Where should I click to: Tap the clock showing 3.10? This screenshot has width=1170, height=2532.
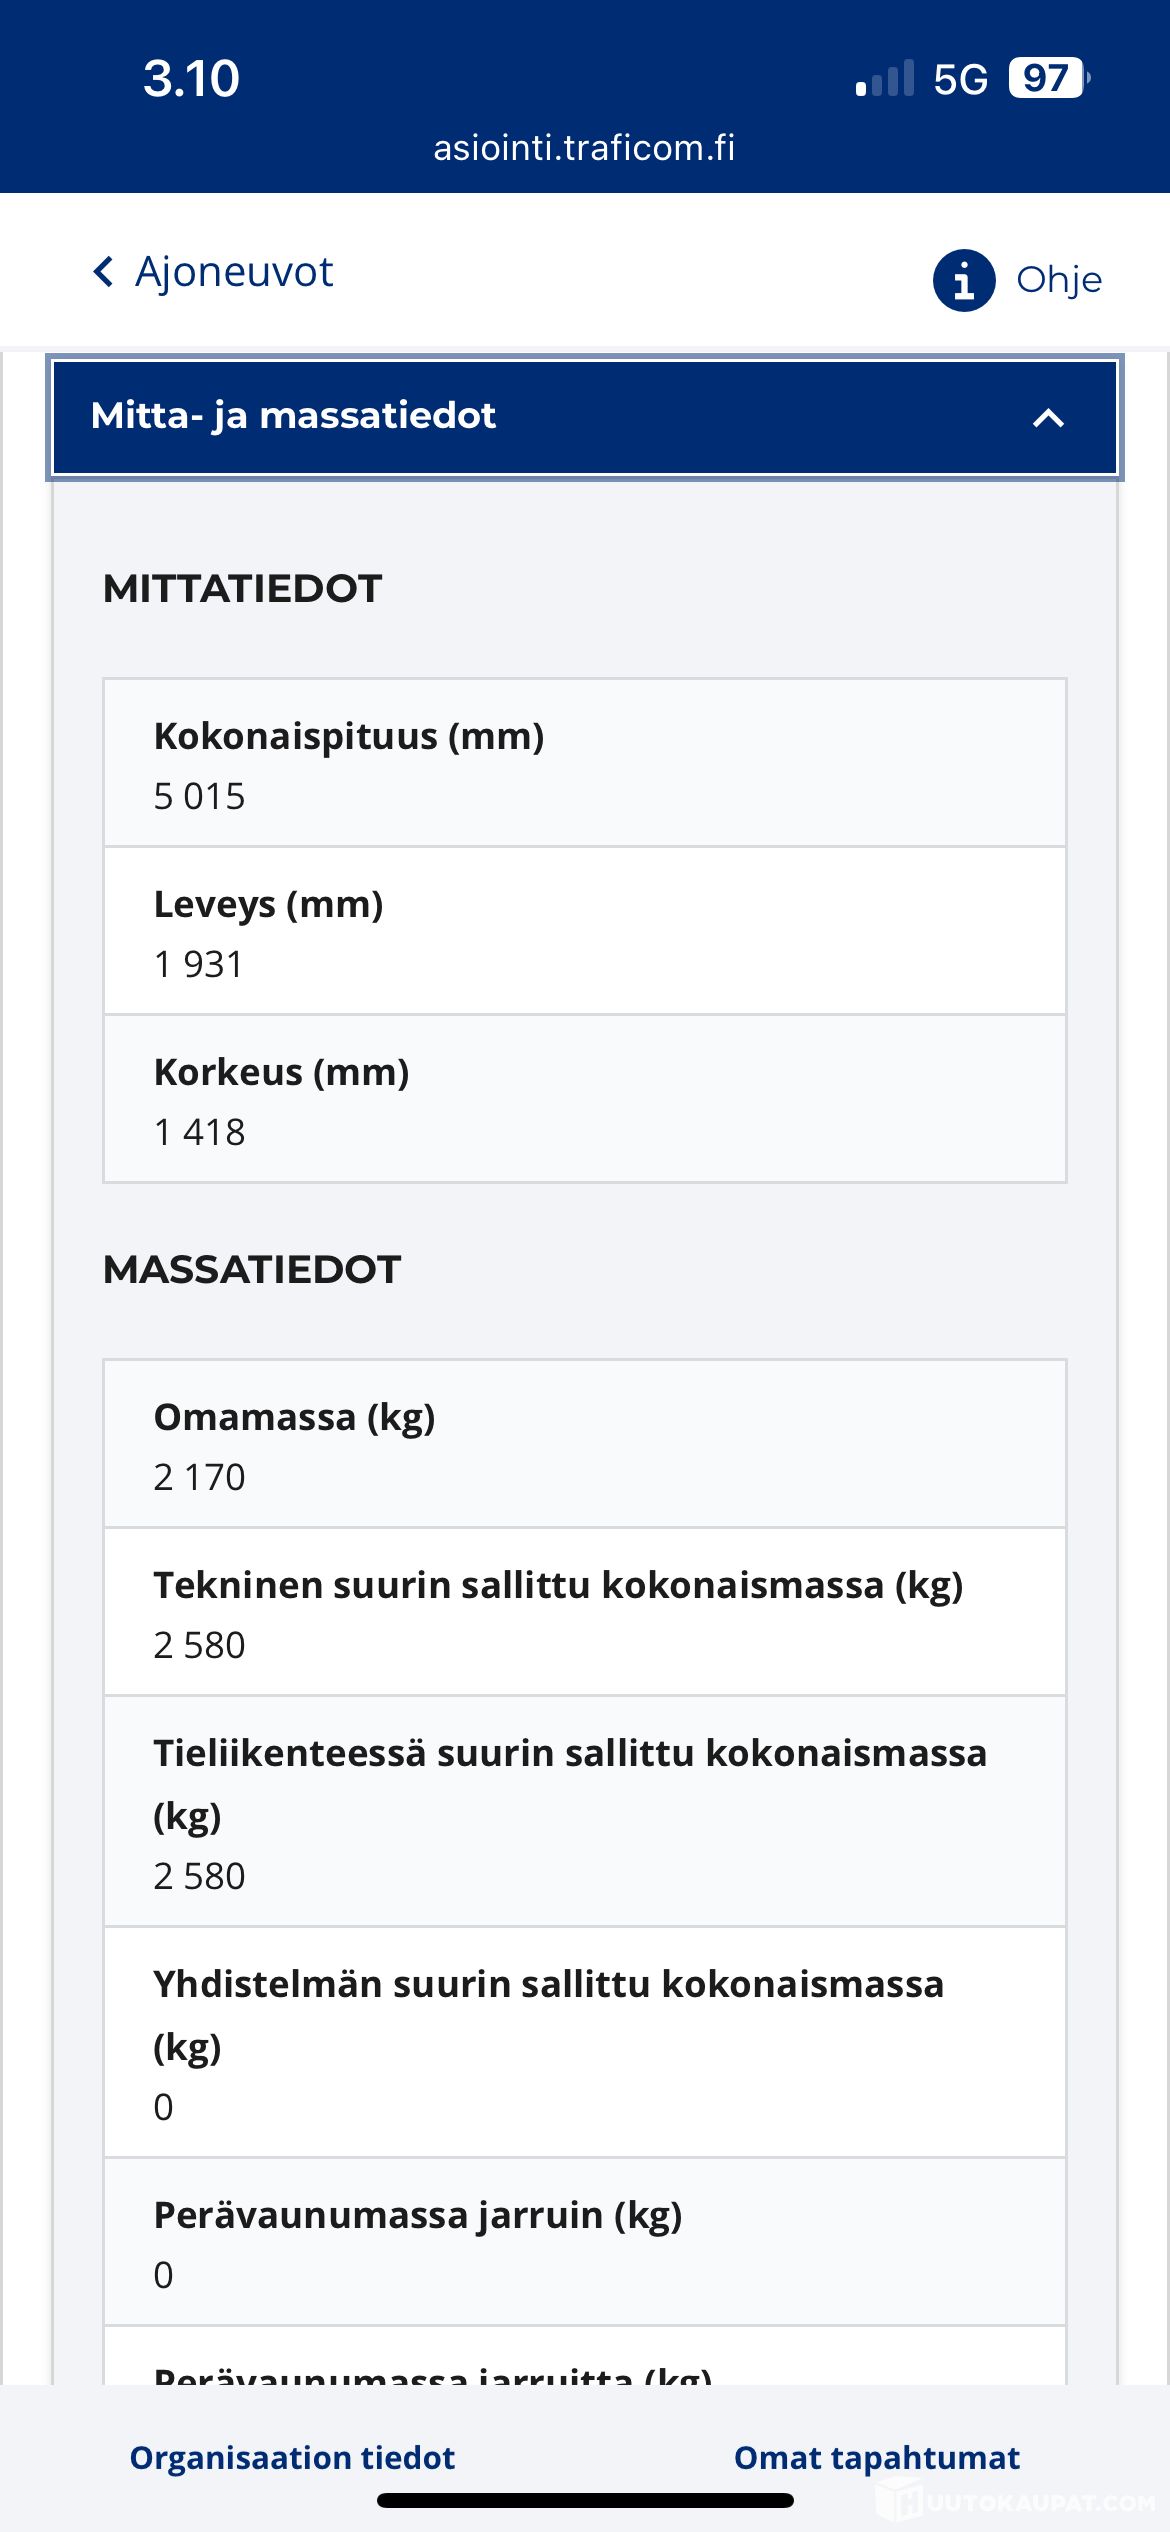191,78
